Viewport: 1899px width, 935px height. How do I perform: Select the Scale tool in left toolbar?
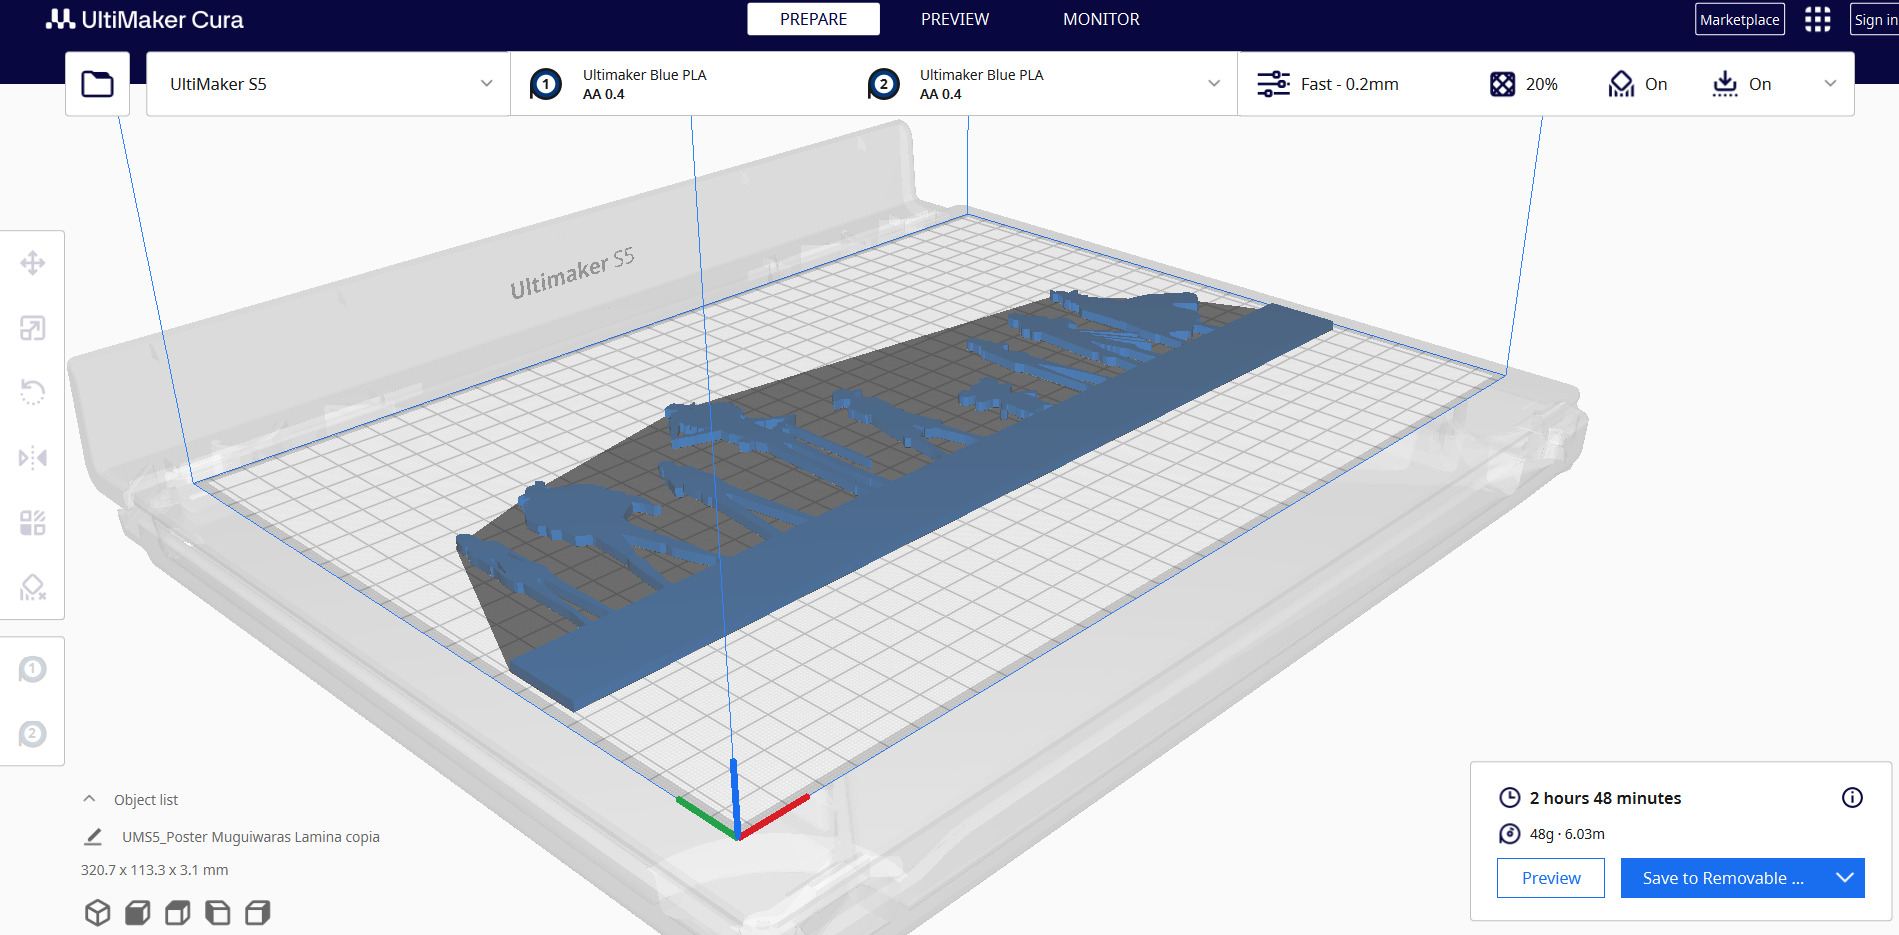(33, 328)
